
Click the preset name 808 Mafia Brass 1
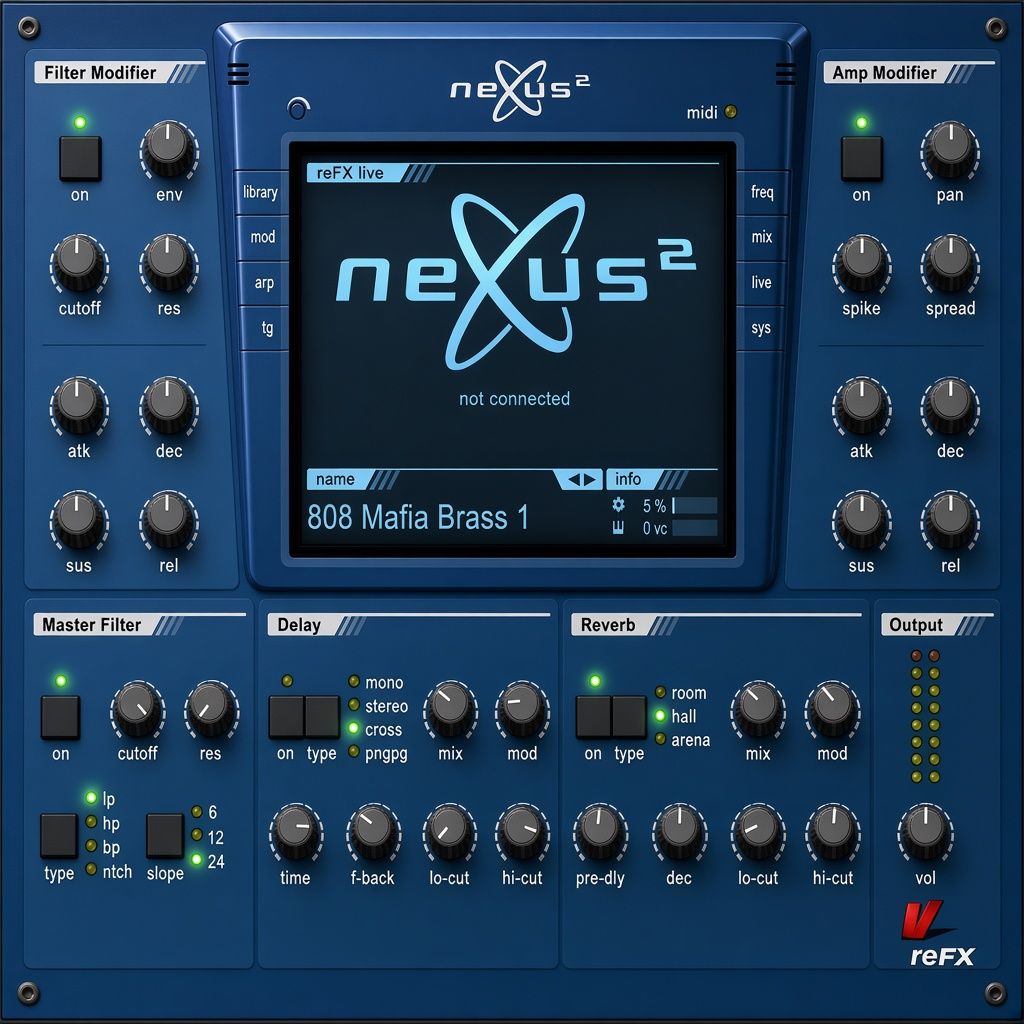[417, 517]
